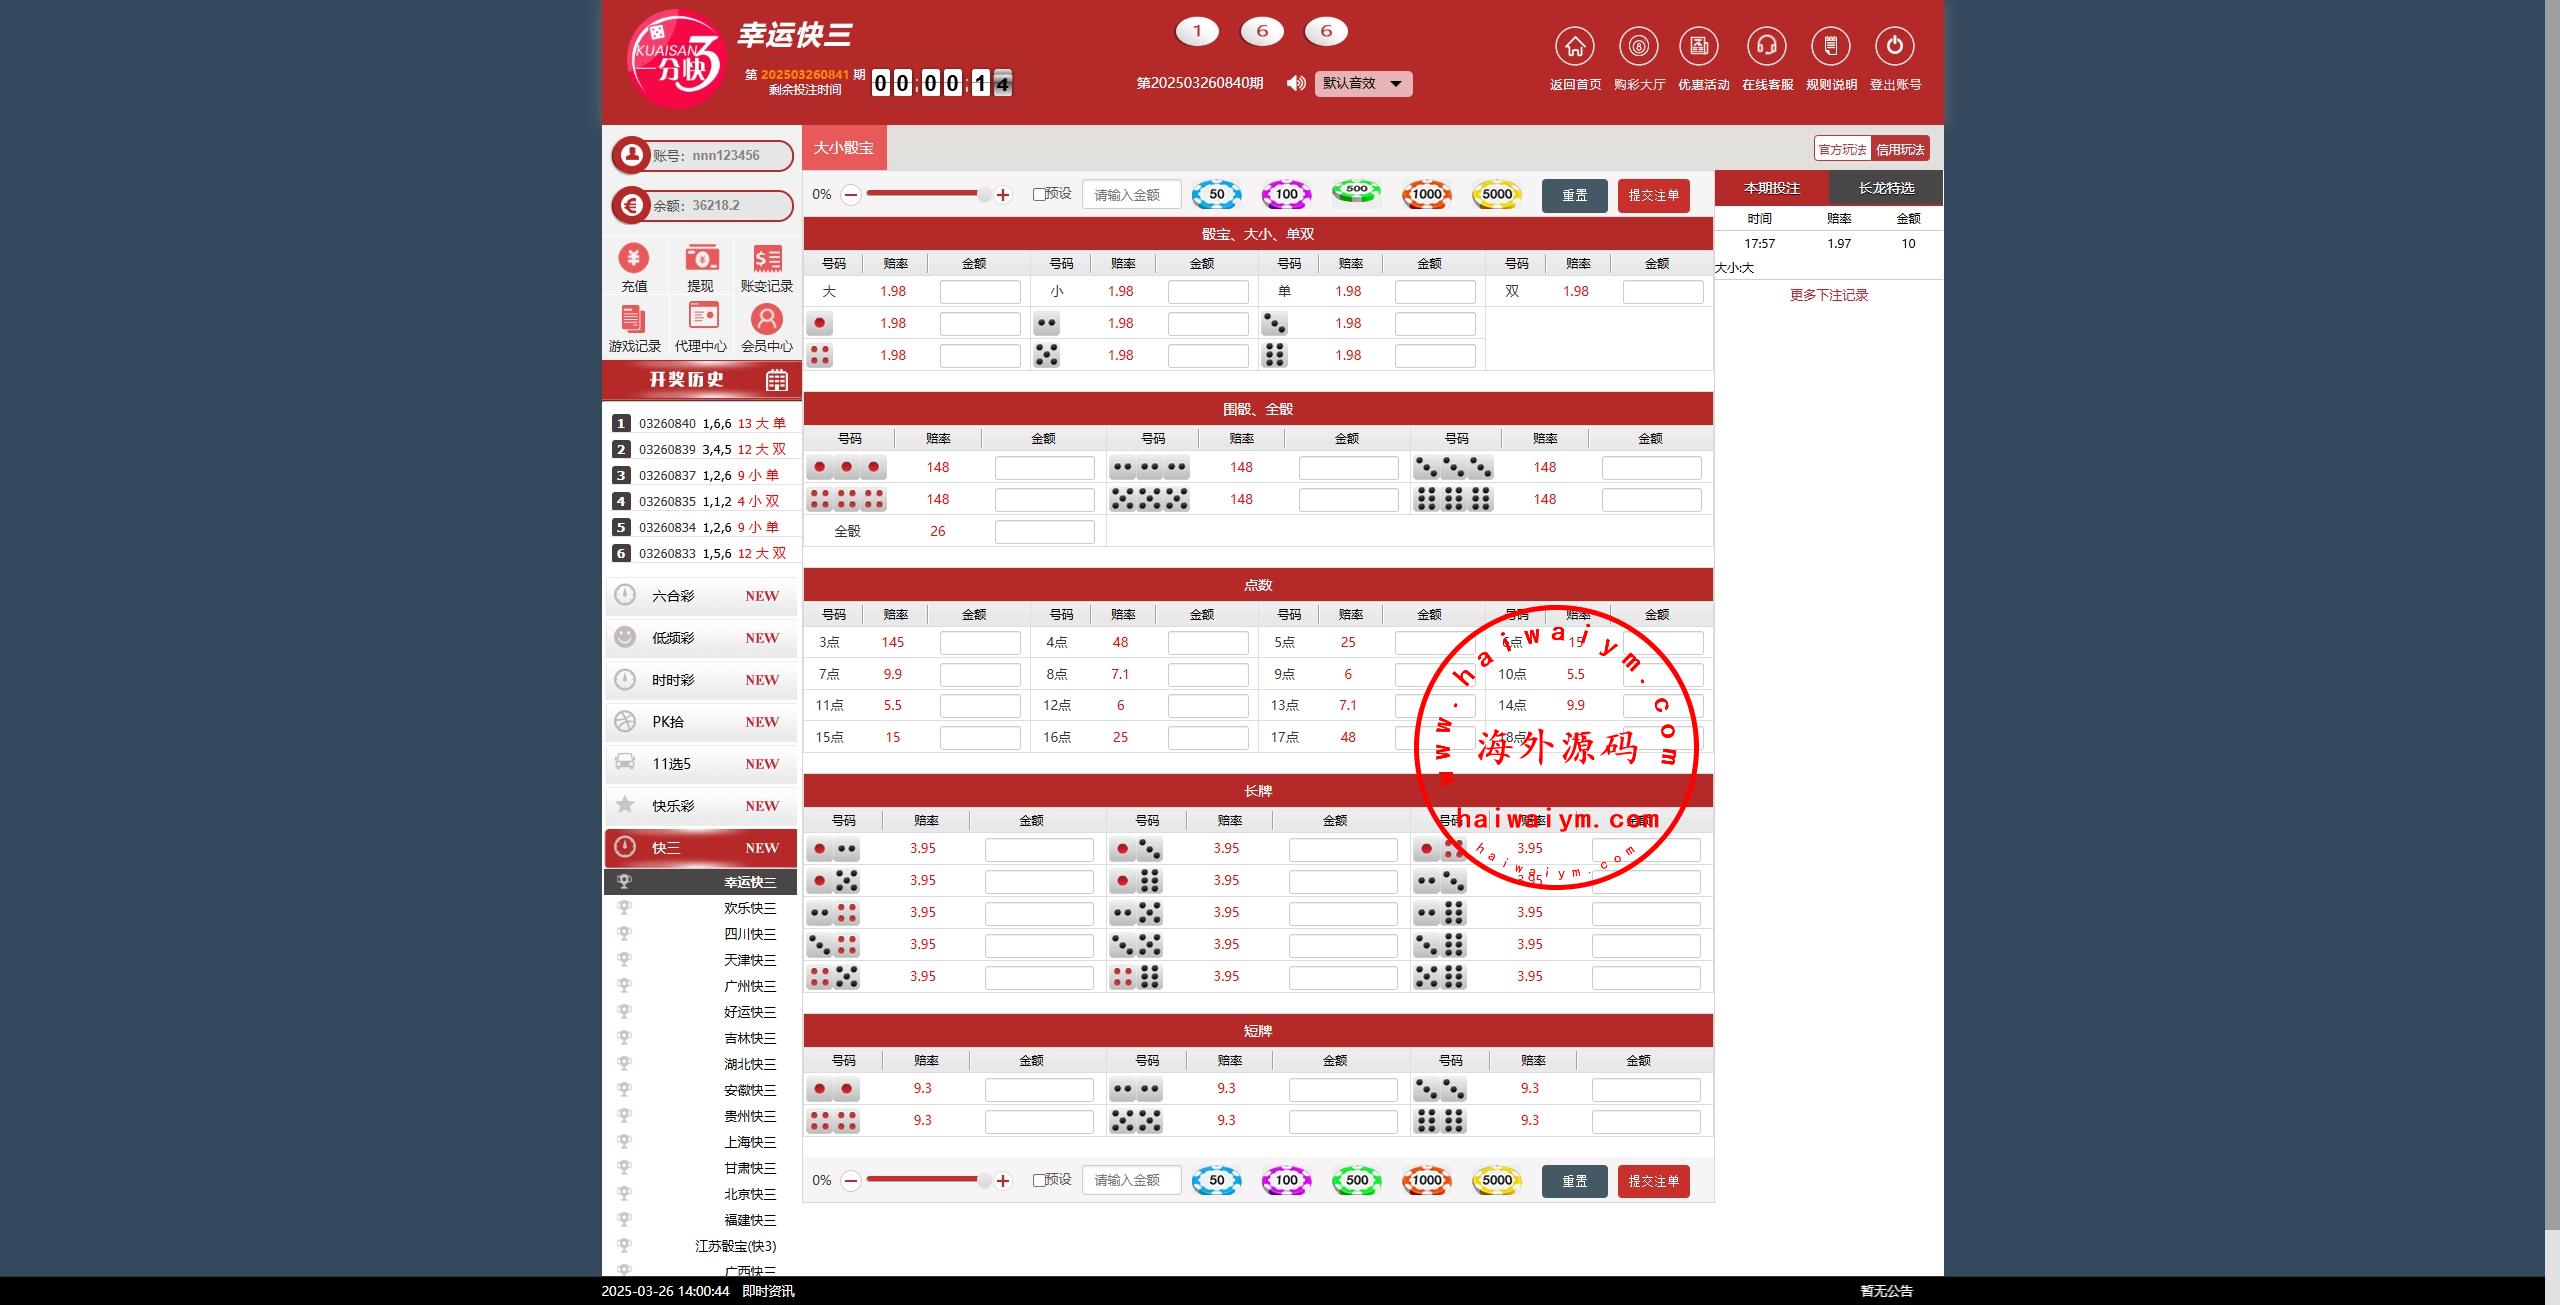
Task: Select 欢乐快三 in the game list
Action: [749, 908]
